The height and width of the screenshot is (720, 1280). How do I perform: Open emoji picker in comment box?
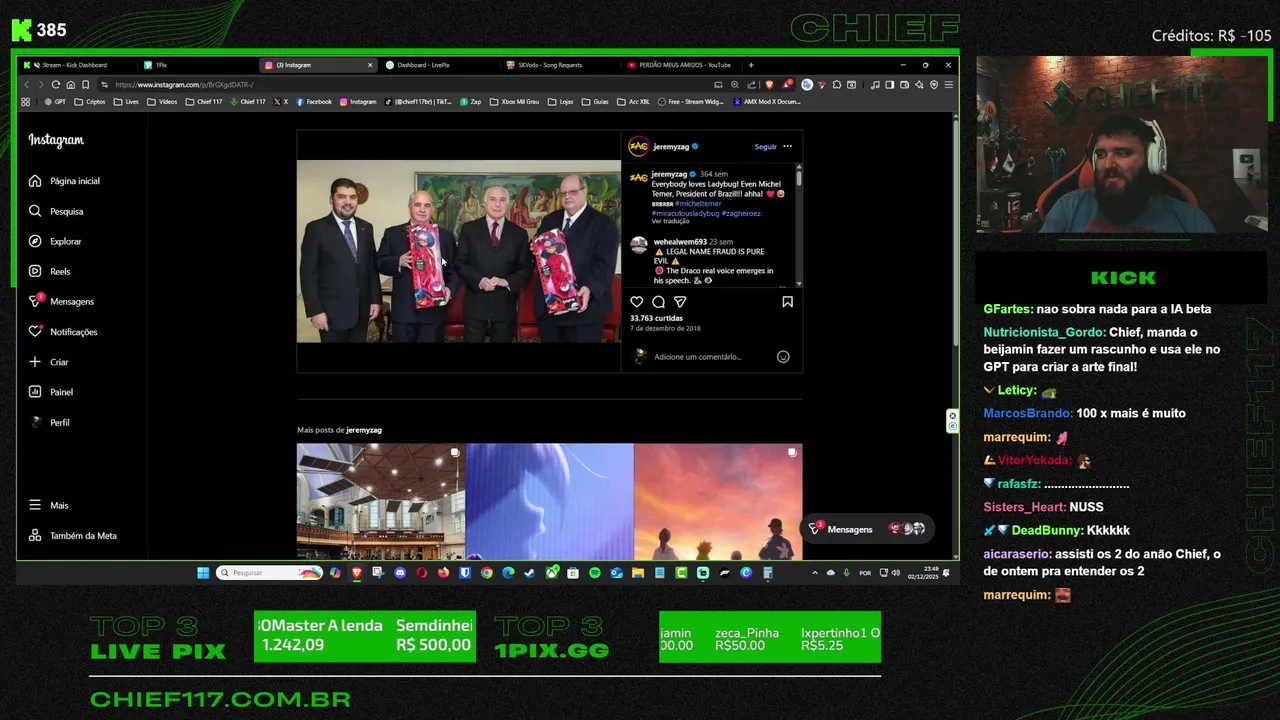(783, 357)
